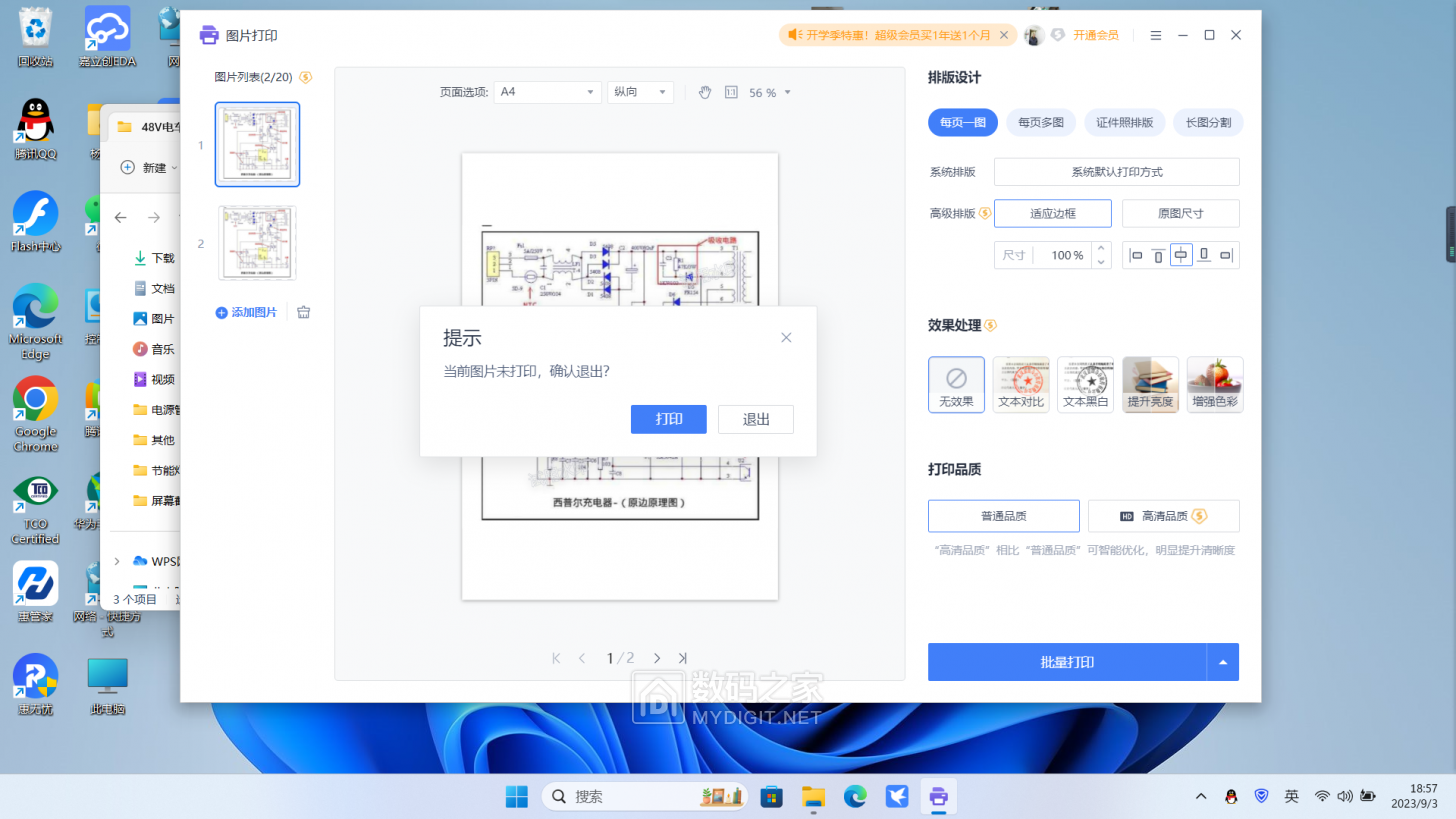This screenshot has height=819, width=1456.
Task: Show hidden tray icons chevron
Action: pos(1201,796)
